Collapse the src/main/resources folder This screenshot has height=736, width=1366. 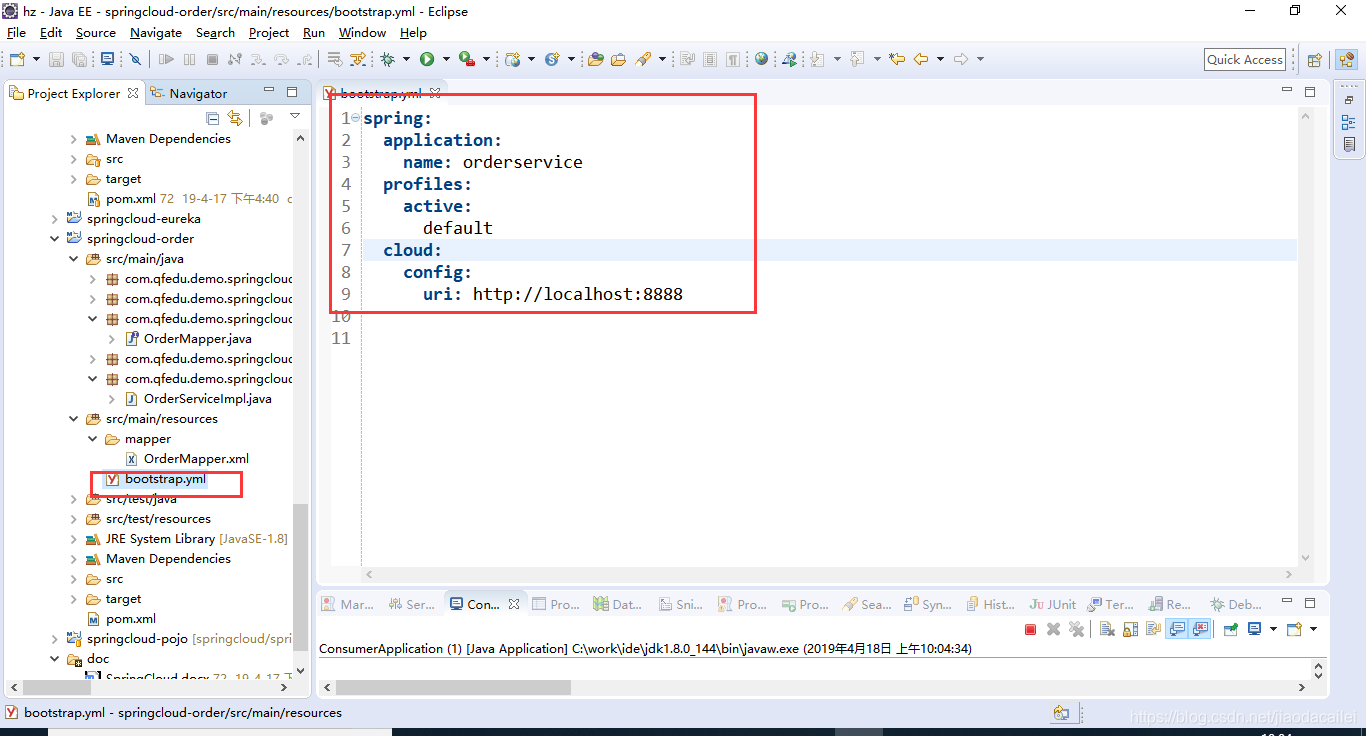tap(74, 419)
